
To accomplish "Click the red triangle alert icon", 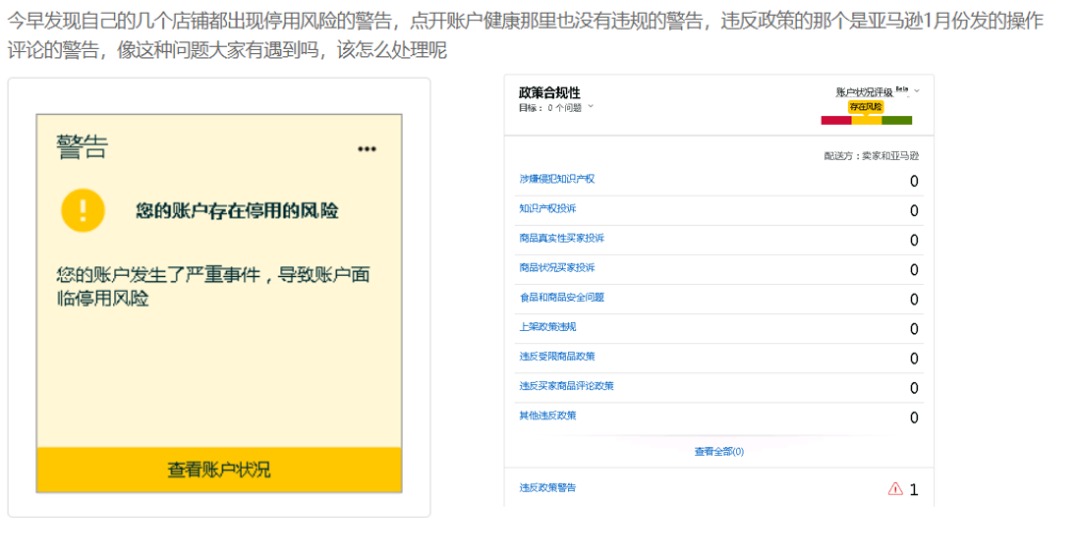I will (895, 489).
